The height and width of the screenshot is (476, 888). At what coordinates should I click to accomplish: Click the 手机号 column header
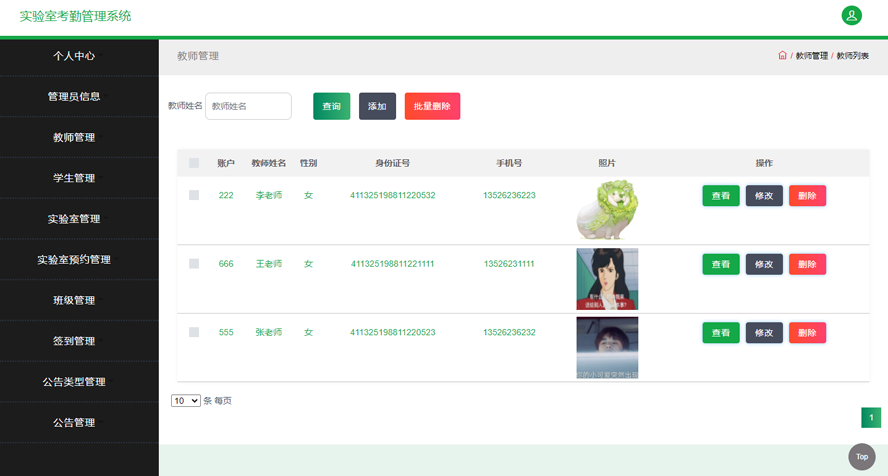509,163
